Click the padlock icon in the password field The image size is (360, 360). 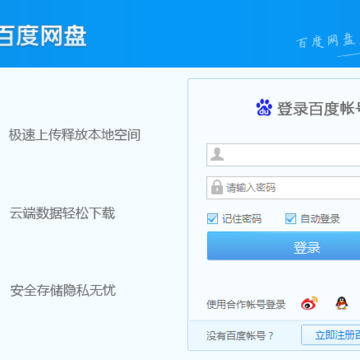click(217, 187)
